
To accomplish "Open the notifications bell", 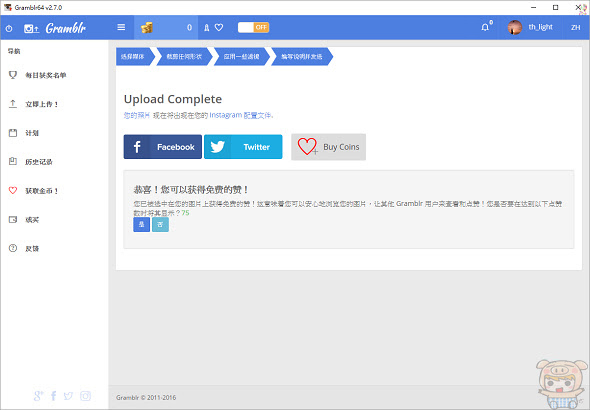I will pyautogui.click(x=485, y=27).
